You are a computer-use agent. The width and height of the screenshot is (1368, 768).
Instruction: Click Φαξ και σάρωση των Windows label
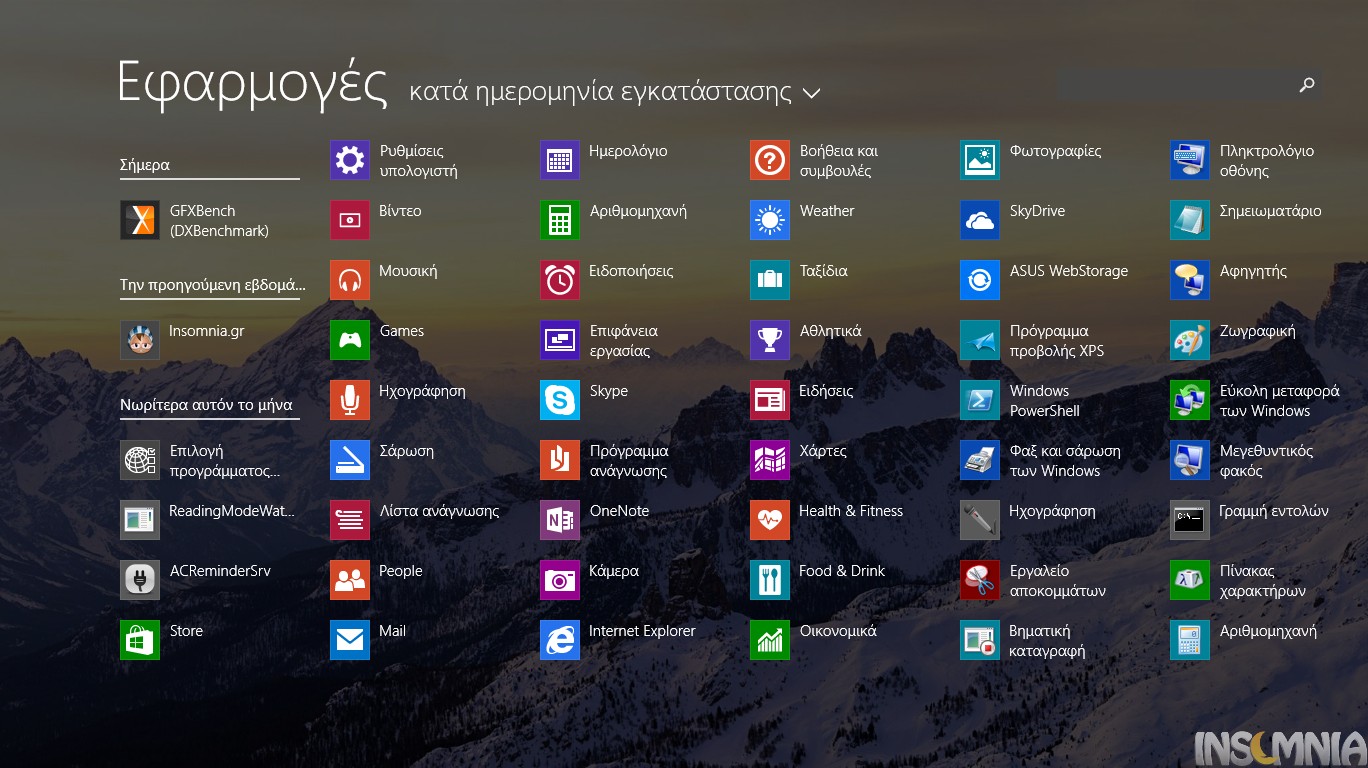1065,461
